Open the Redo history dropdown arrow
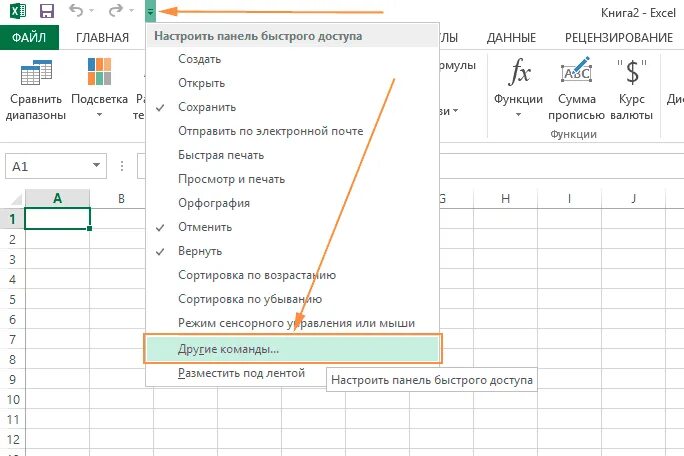Screen dimensions: 684x456 click(x=131, y=11)
